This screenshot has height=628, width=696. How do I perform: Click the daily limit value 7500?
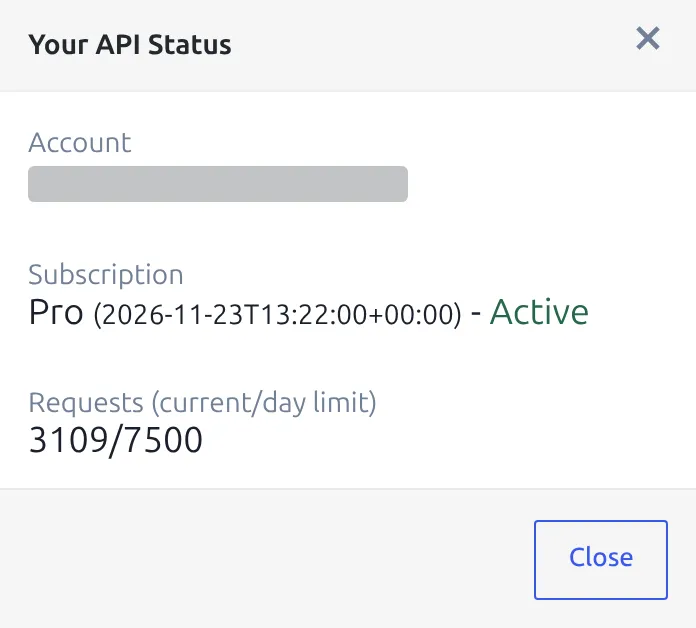[x=162, y=440]
